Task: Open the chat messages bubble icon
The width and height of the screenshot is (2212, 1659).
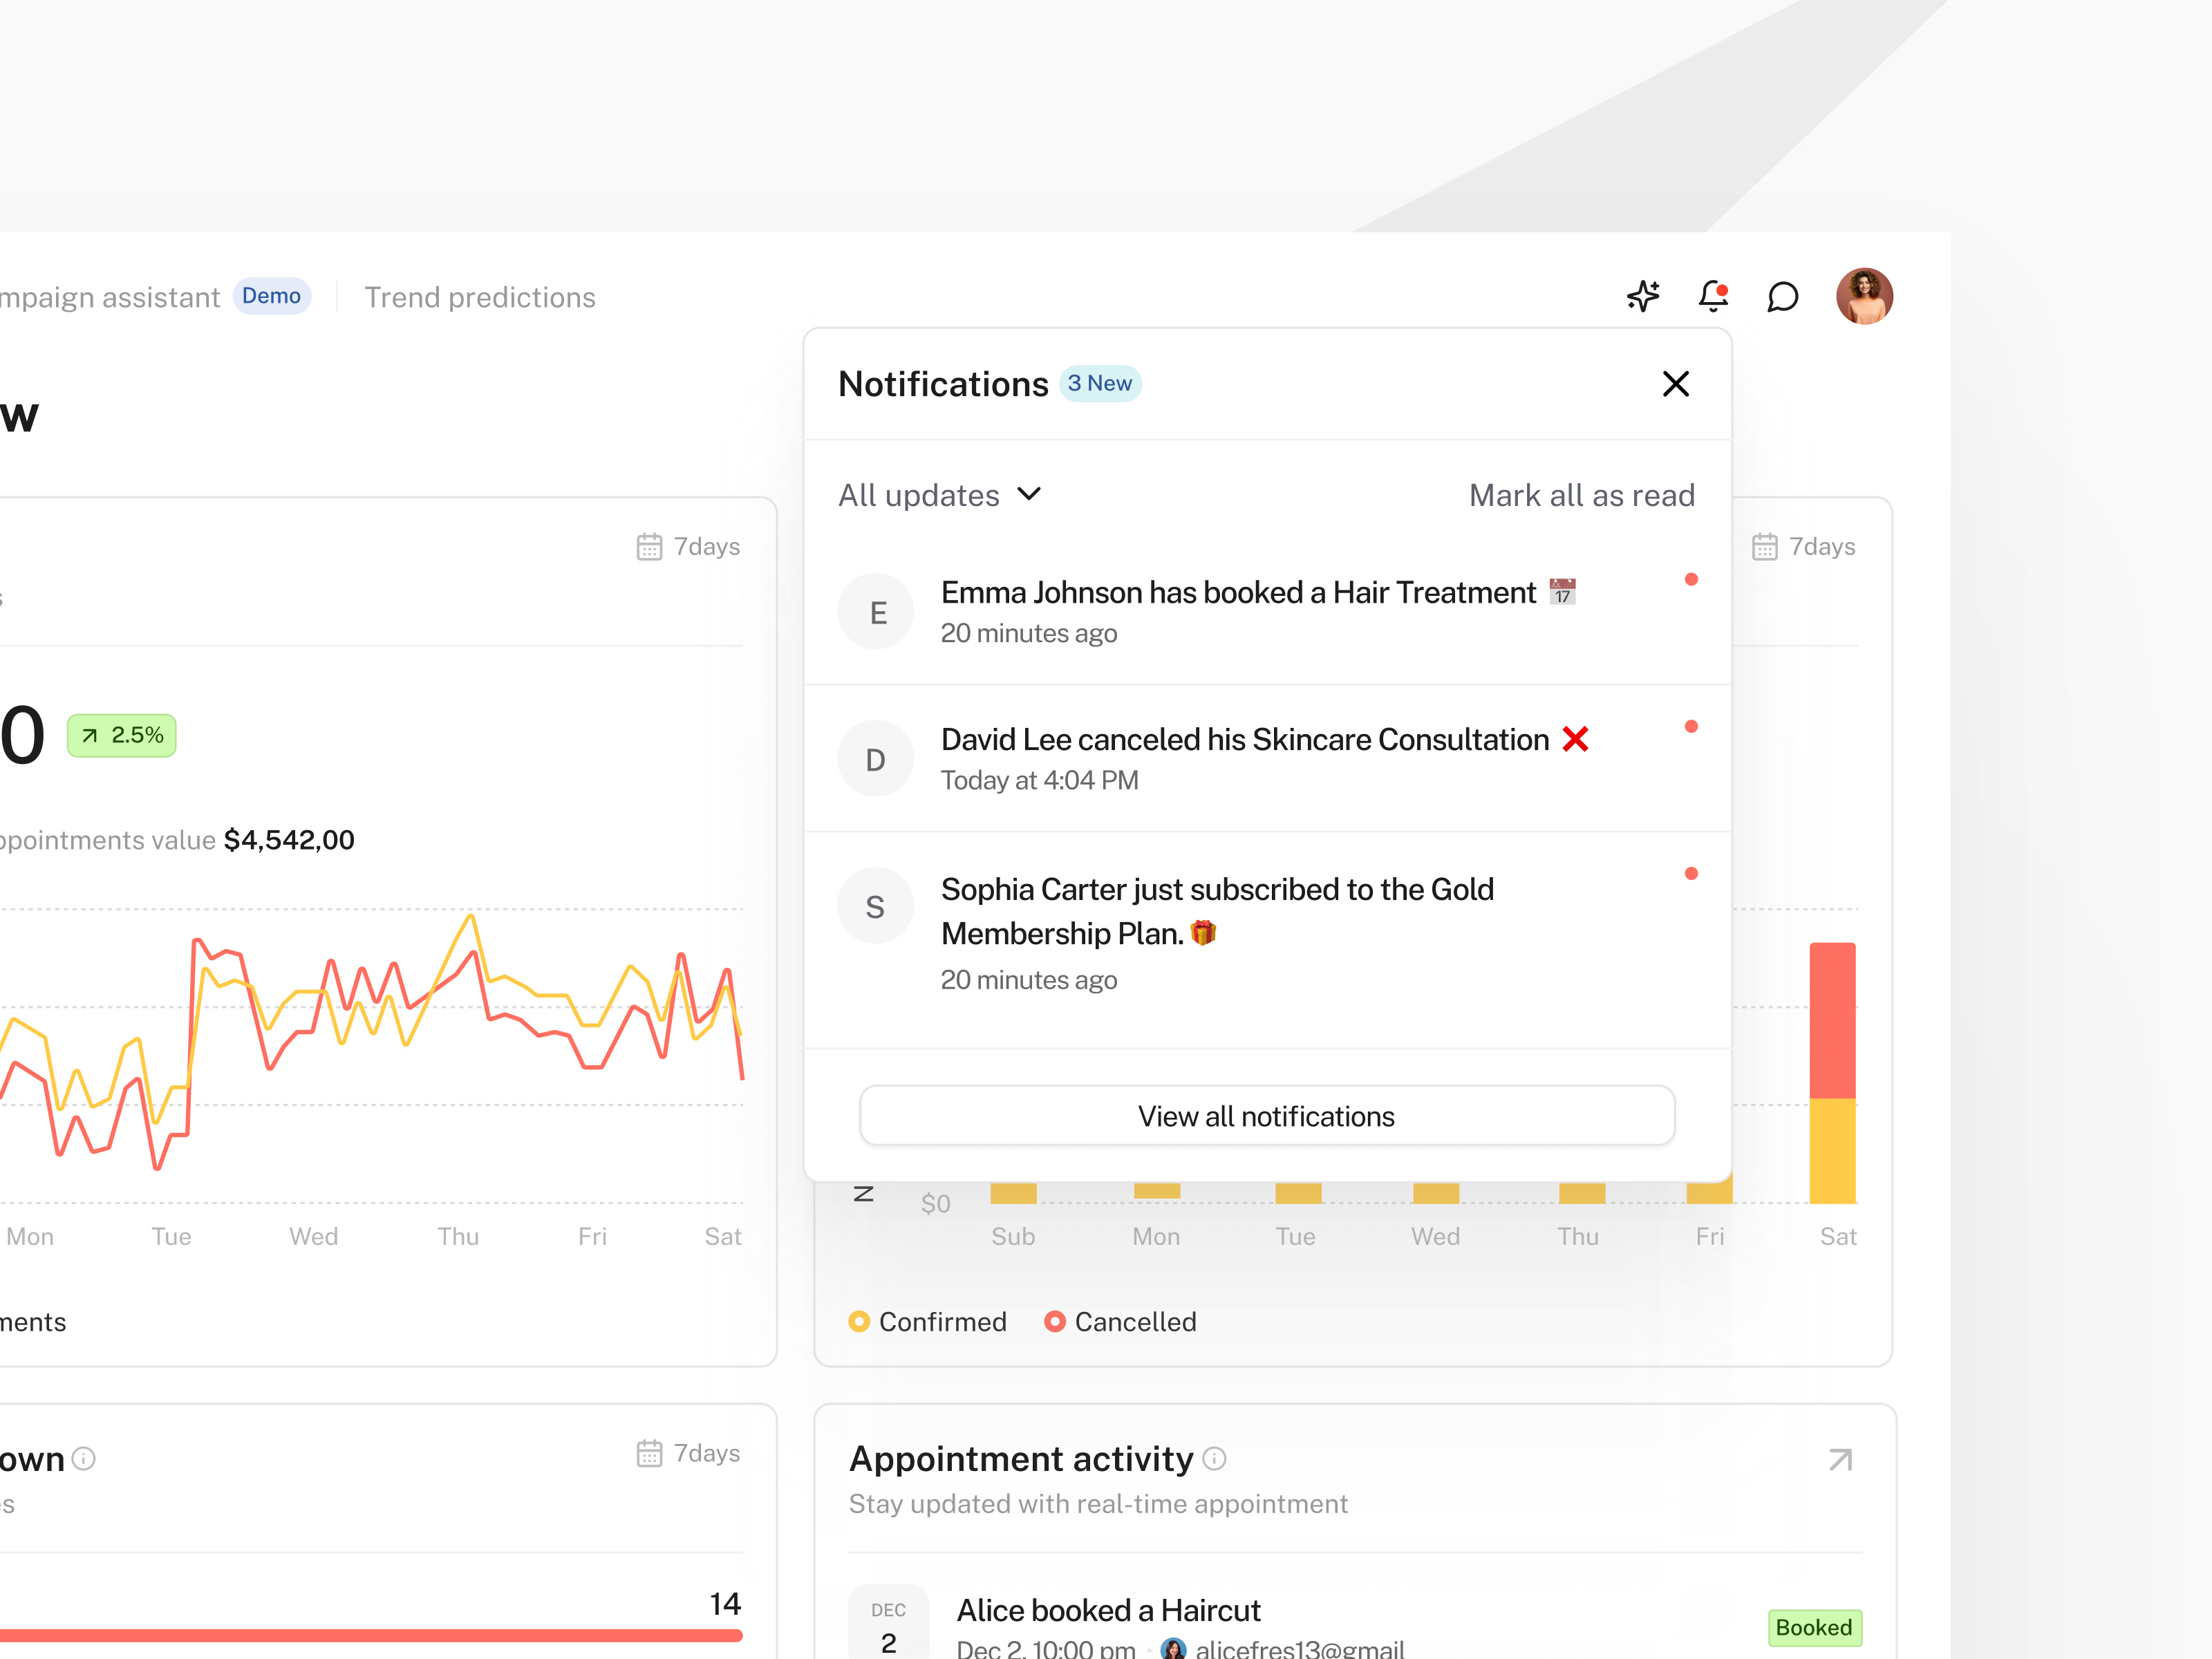Action: (1783, 297)
